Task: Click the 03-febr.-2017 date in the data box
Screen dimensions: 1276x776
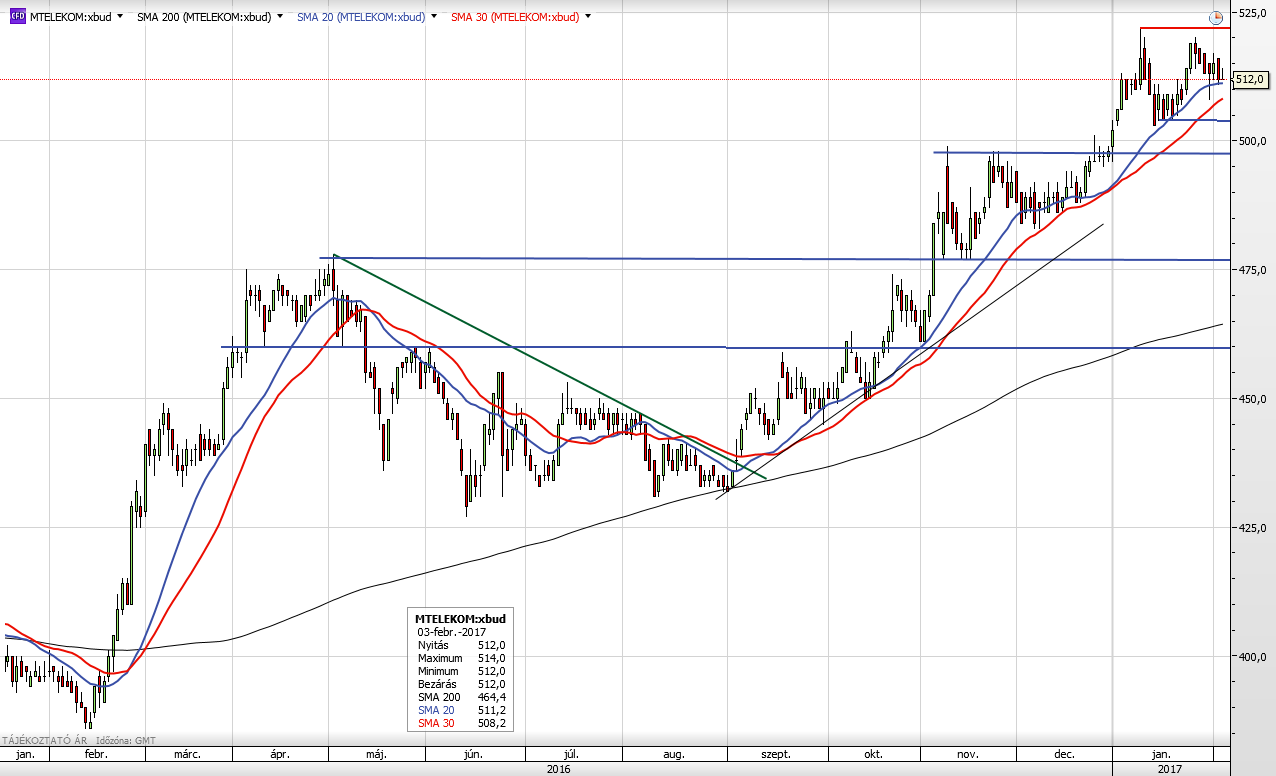Action: 450,633
